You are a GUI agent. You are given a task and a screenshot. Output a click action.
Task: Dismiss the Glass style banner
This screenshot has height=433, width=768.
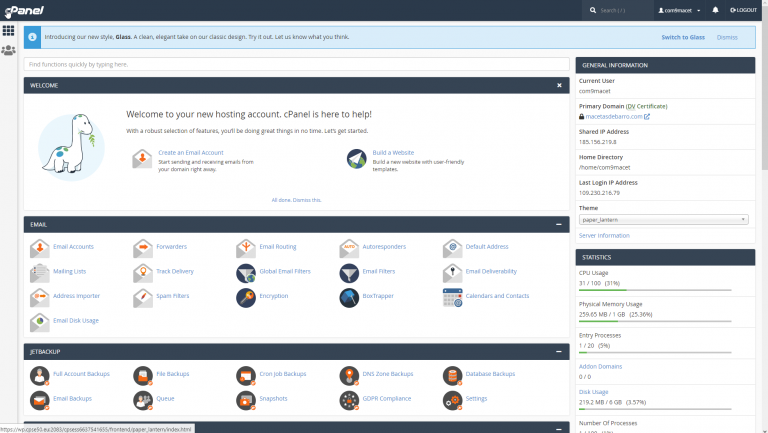click(x=727, y=37)
